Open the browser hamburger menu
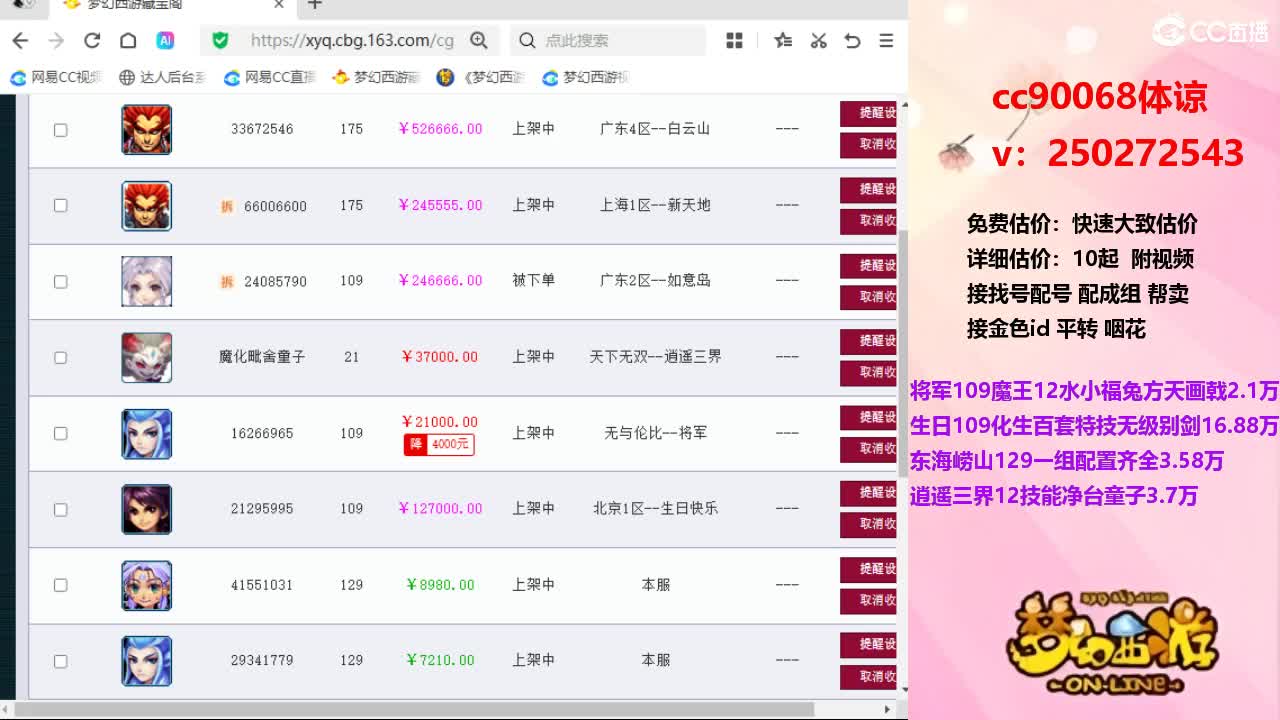 [x=886, y=40]
